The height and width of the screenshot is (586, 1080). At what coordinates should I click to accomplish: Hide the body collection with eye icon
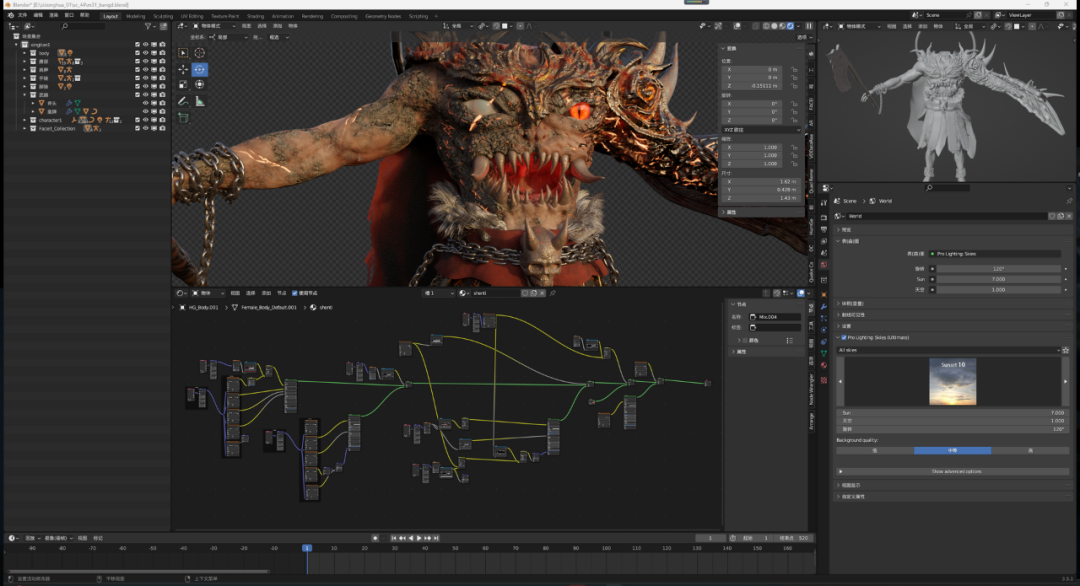pyautogui.click(x=145, y=53)
